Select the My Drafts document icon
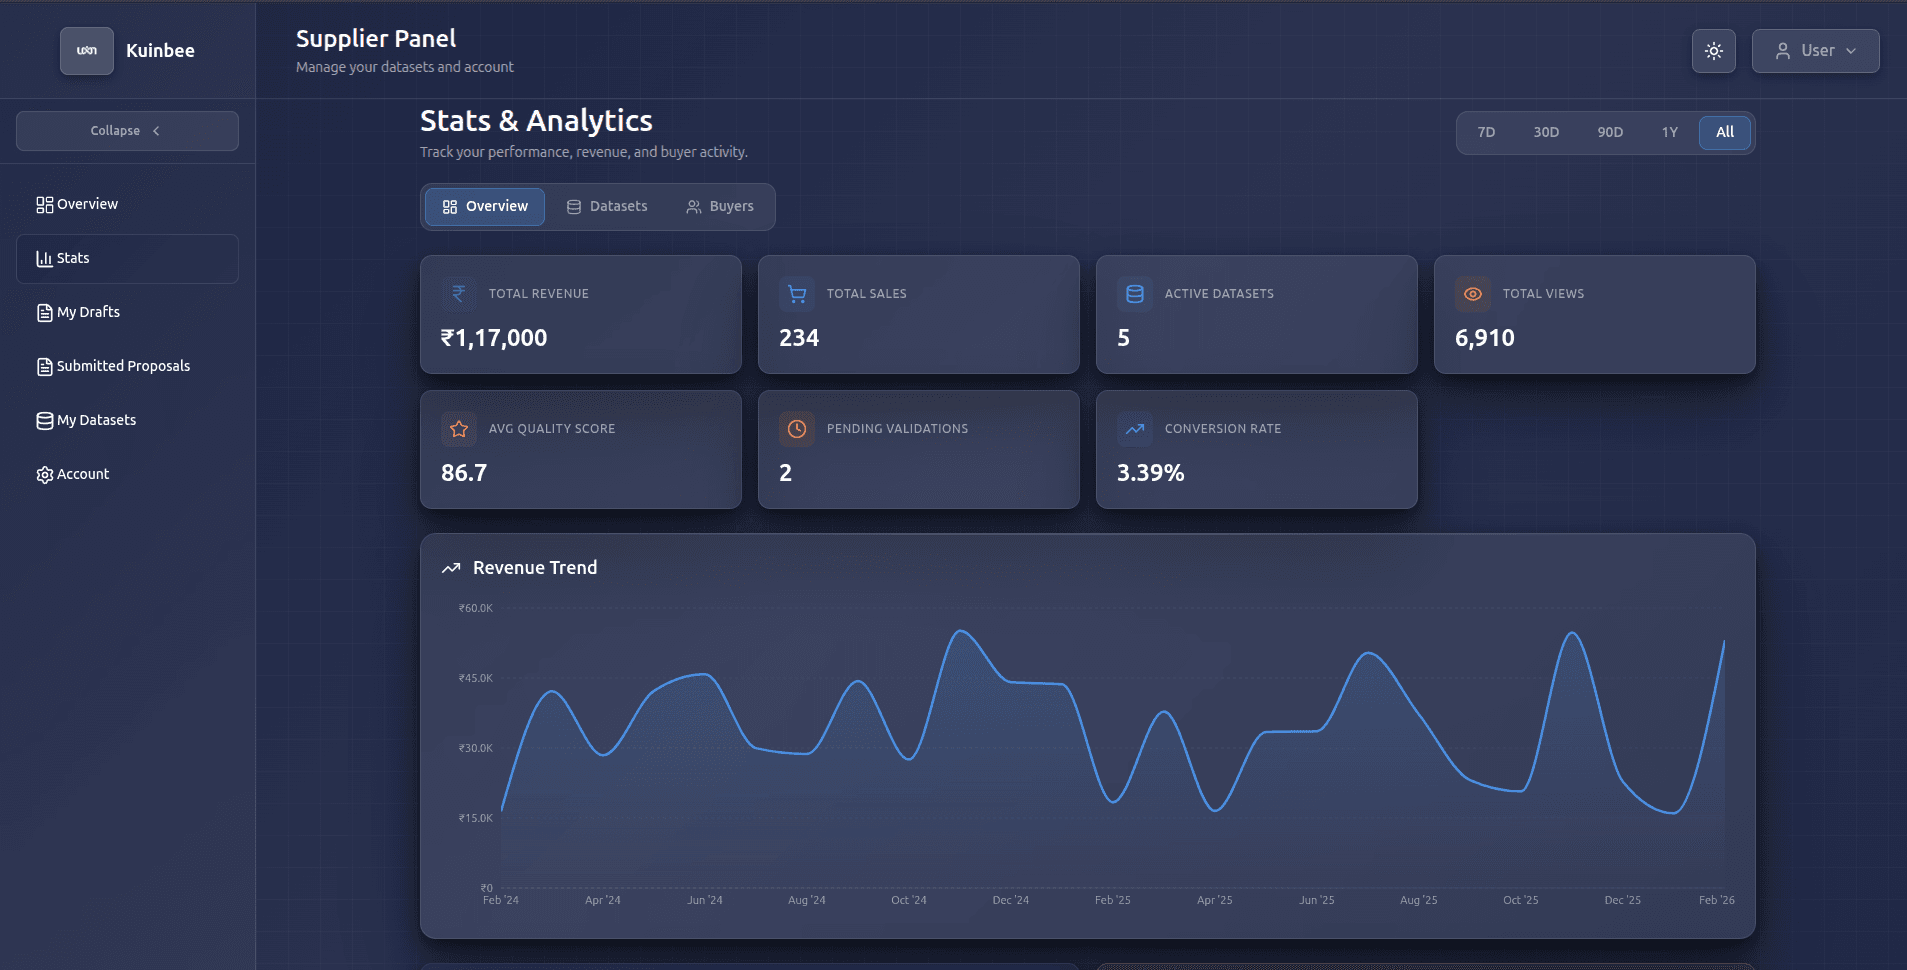1907x970 pixels. 44,312
